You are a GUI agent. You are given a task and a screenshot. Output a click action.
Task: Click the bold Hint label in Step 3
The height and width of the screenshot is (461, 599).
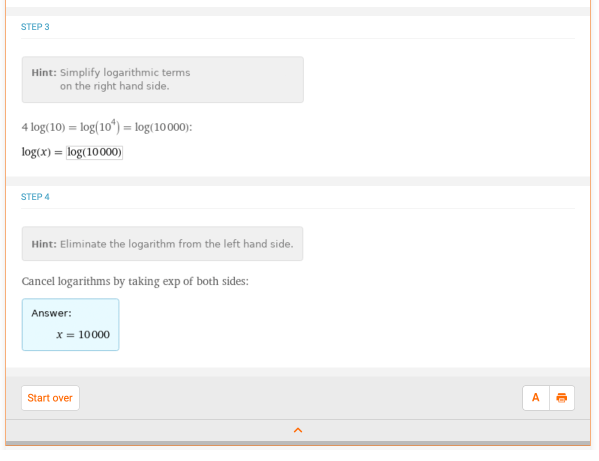coord(44,73)
